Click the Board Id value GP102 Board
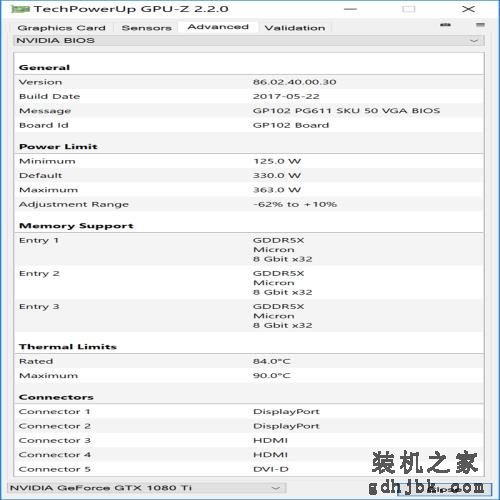Image resolution: width=500 pixels, height=500 pixels. tap(291, 125)
